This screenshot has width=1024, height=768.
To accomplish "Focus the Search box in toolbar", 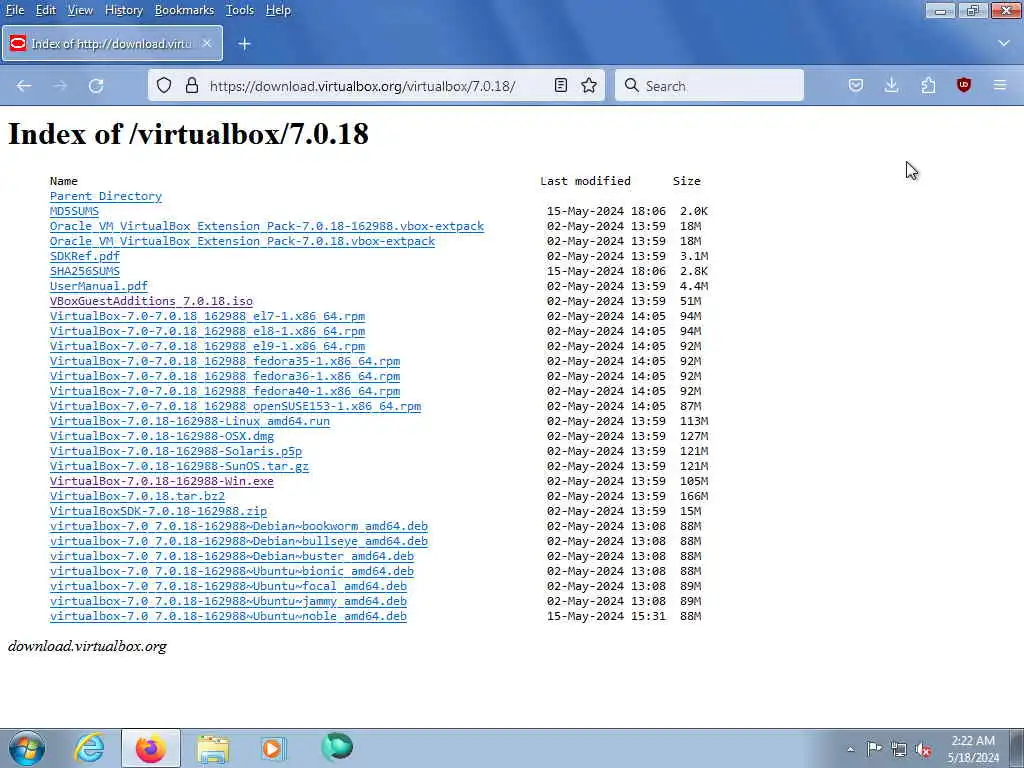I will point(709,86).
